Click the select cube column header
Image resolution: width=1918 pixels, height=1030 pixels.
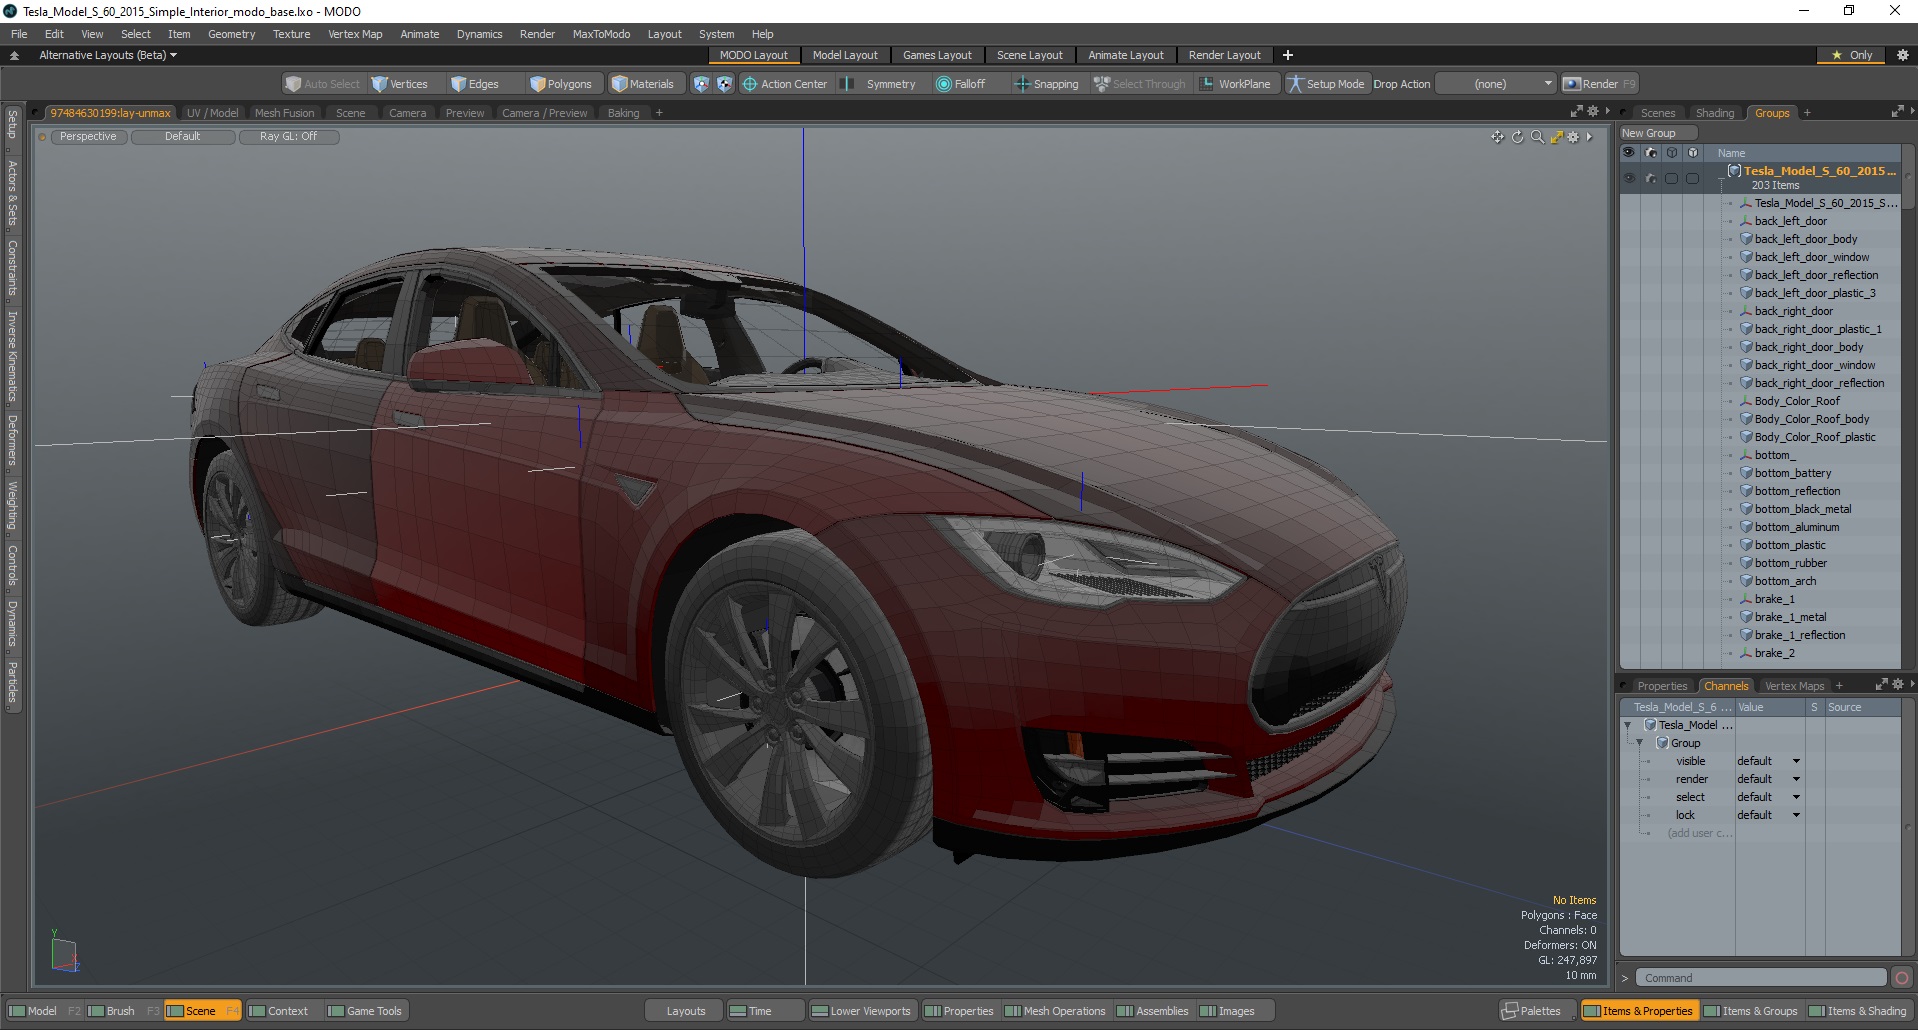(1672, 153)
